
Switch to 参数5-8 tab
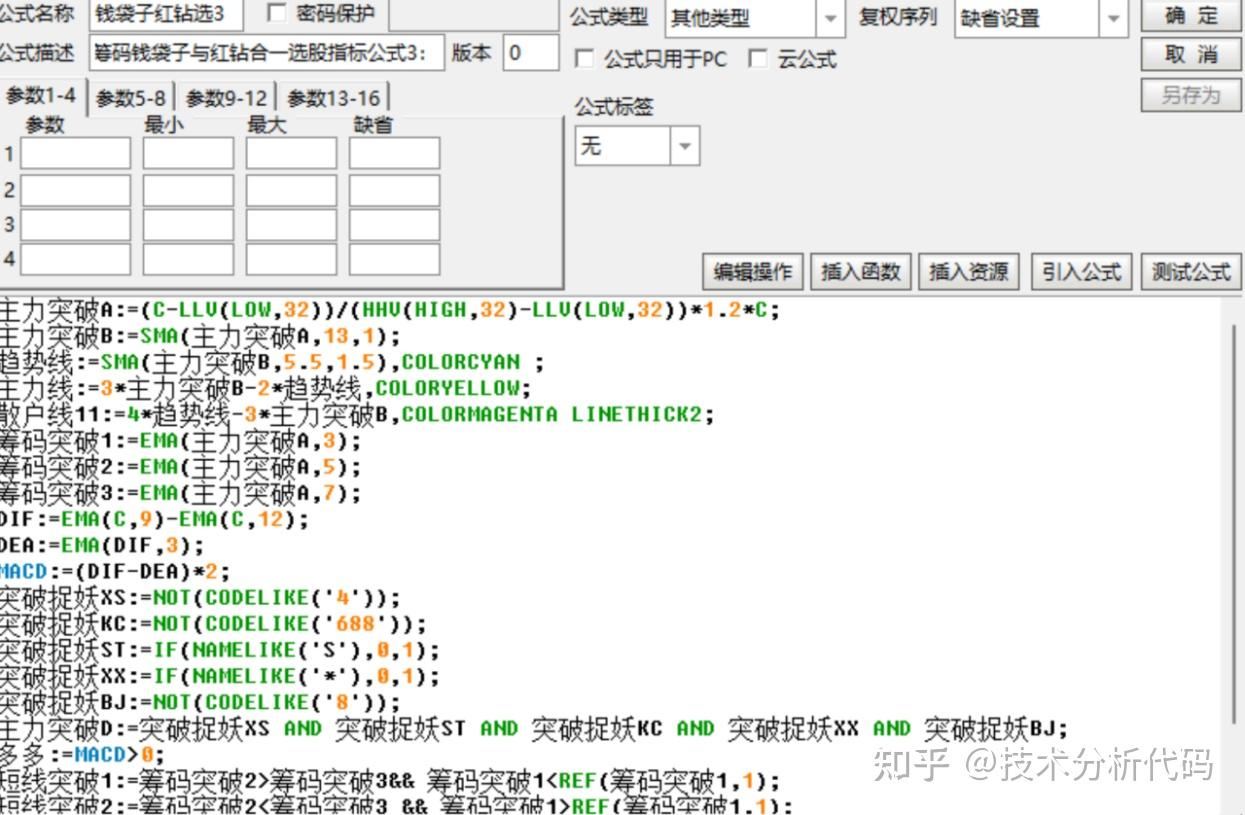coord(131,98)
